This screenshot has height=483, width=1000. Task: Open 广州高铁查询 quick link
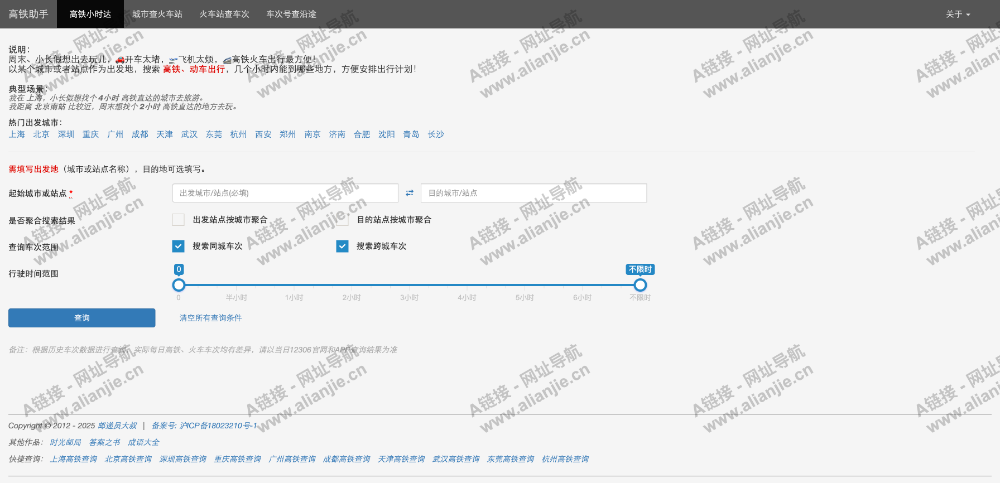click(x=292, y=459)
